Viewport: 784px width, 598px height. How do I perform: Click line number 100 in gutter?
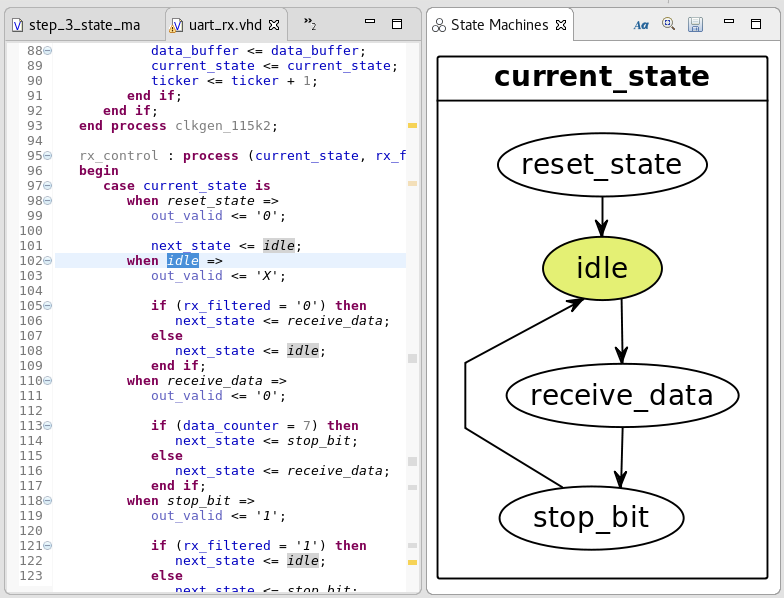[x=31, y=230]
